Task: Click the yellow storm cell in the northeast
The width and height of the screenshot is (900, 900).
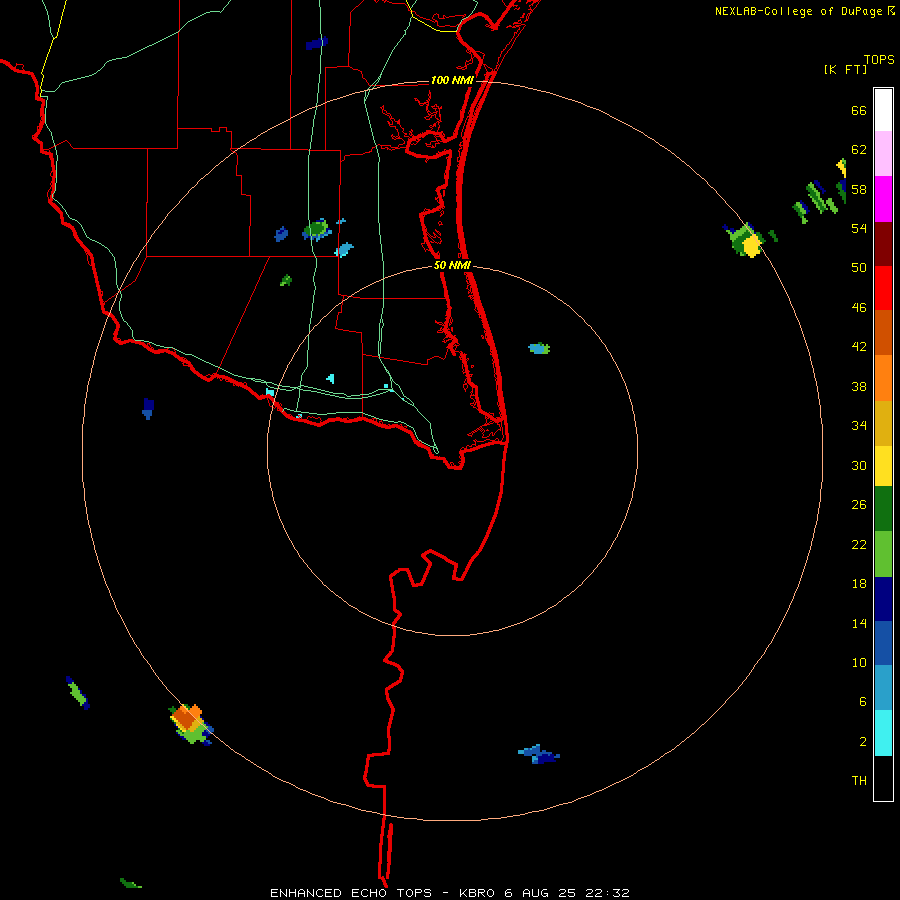Action: (x=744, y=240)
